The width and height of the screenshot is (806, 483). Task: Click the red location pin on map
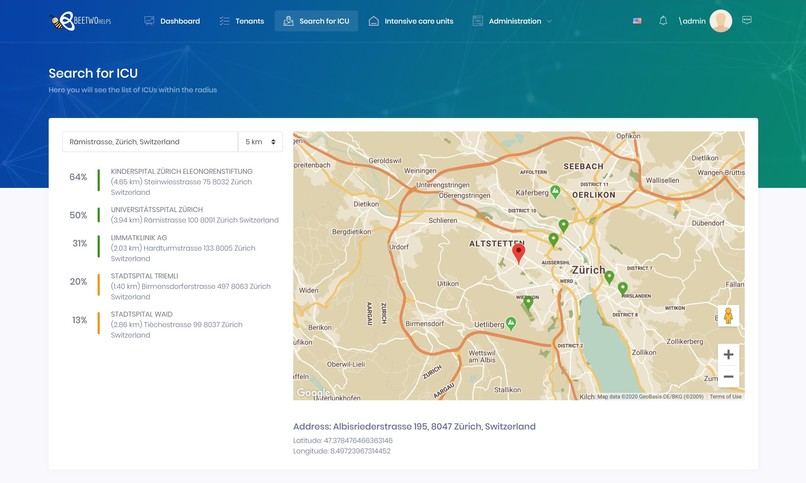(519, 253)
